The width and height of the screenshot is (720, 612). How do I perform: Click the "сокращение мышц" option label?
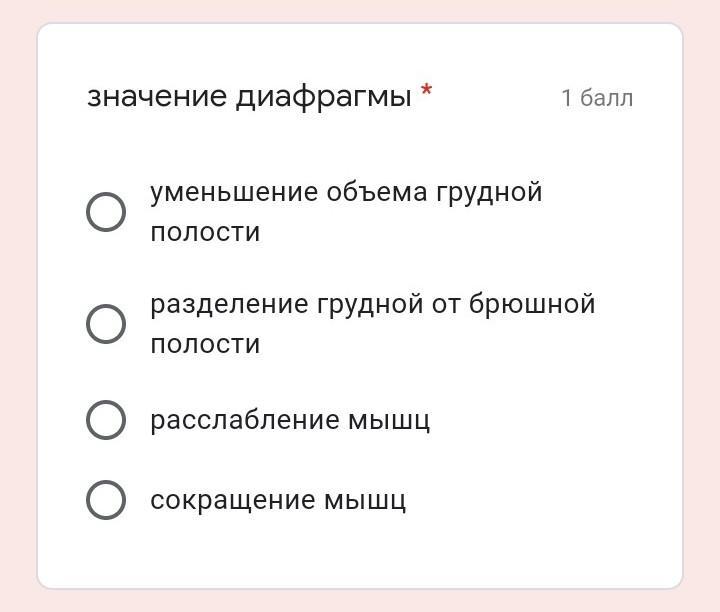278,500
